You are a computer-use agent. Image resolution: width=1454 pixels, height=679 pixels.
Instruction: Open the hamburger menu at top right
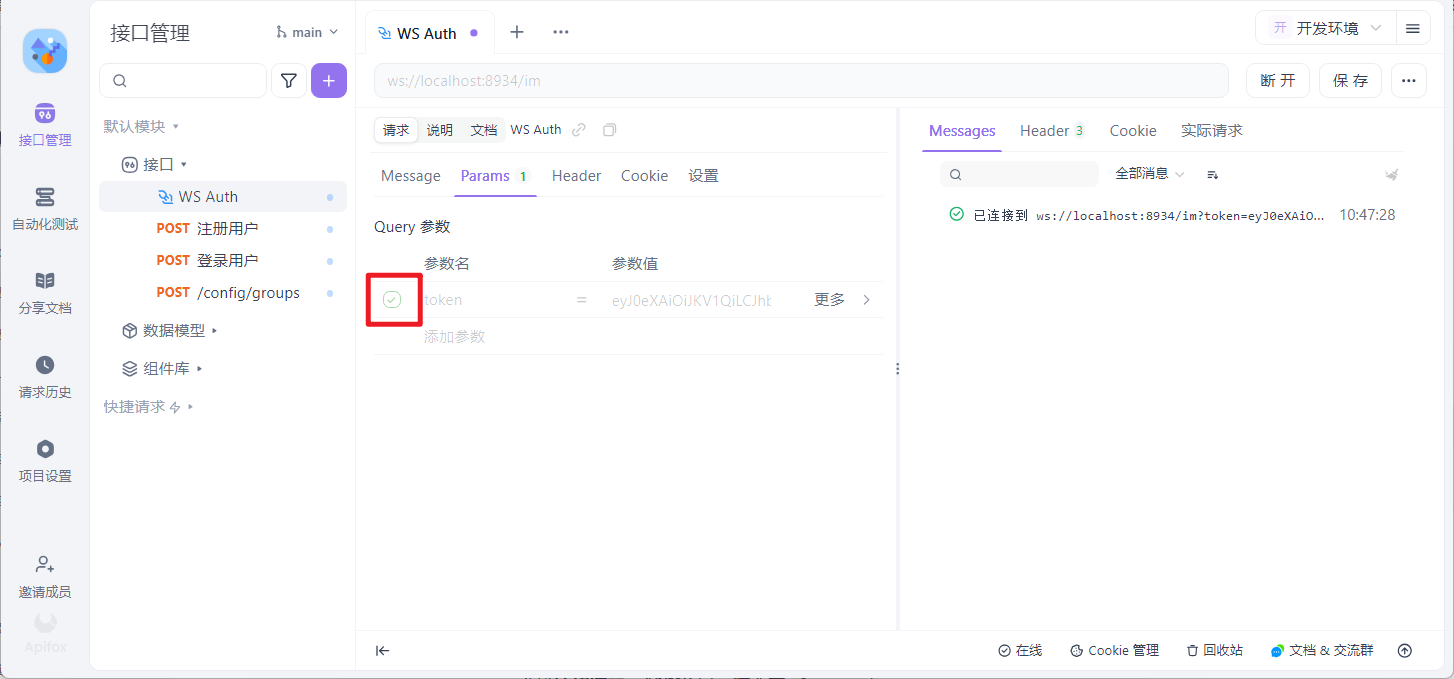(1413, 28)
